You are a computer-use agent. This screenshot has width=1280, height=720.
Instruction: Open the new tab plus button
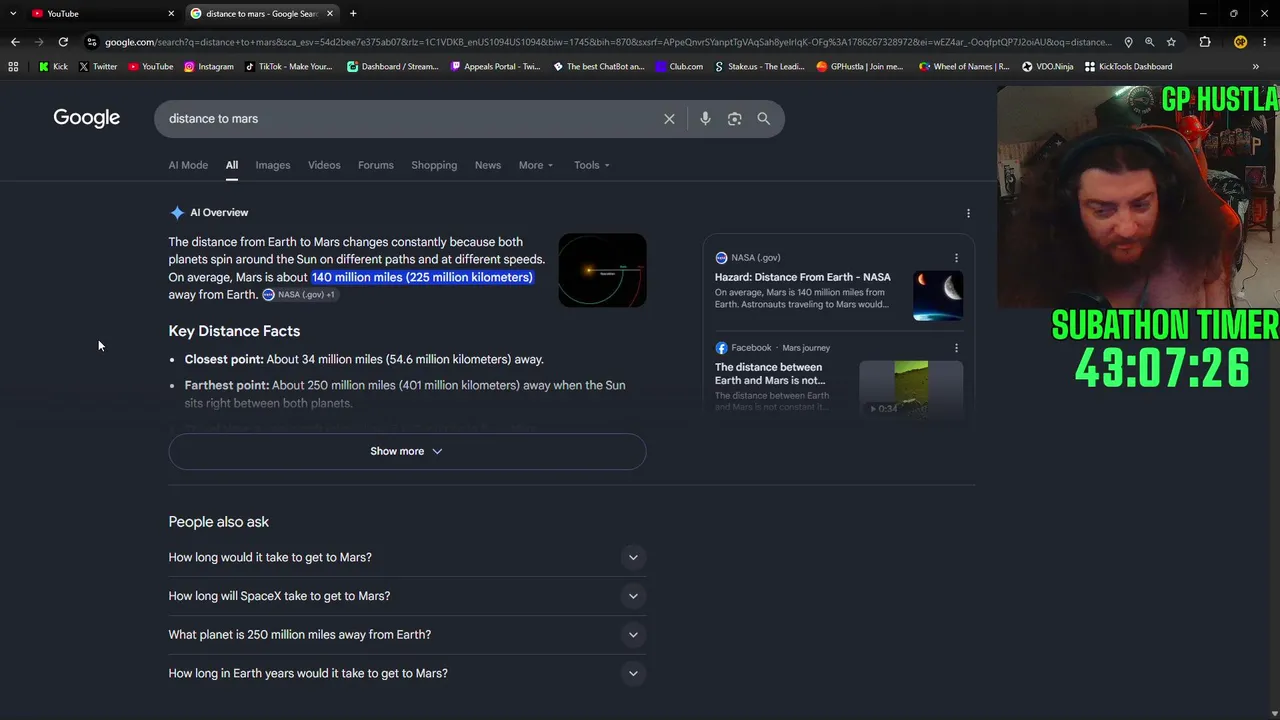[x=353, y=13]
